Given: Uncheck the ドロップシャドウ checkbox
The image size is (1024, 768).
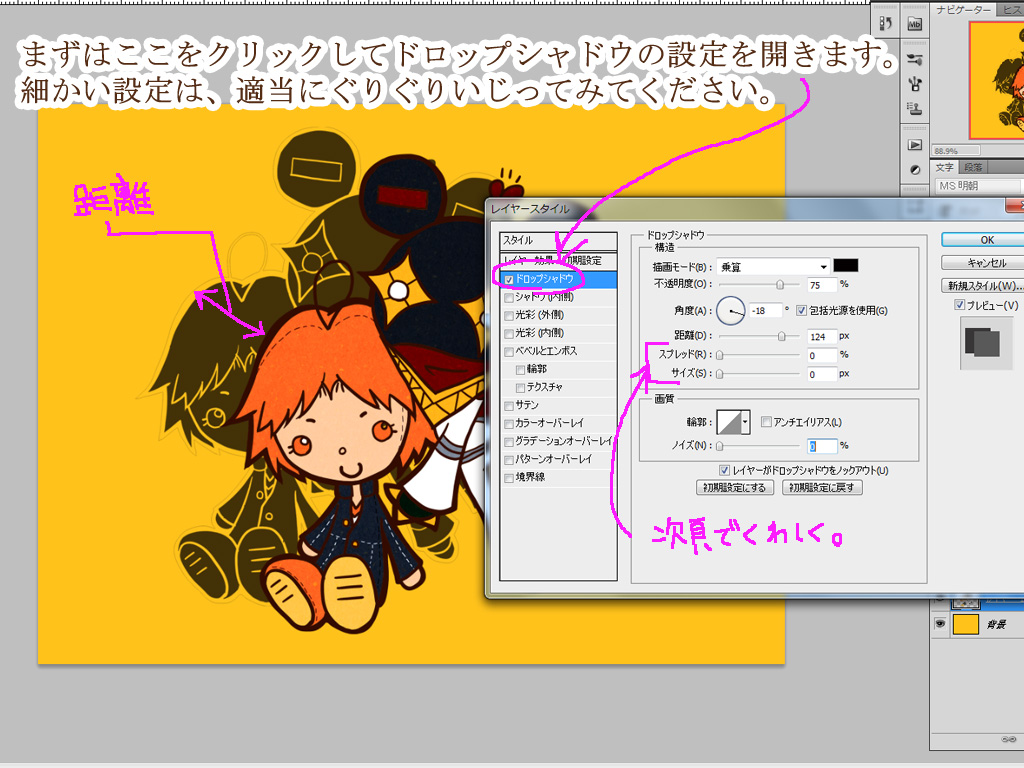Looking at the screenshot, I should tap(509, 280).
